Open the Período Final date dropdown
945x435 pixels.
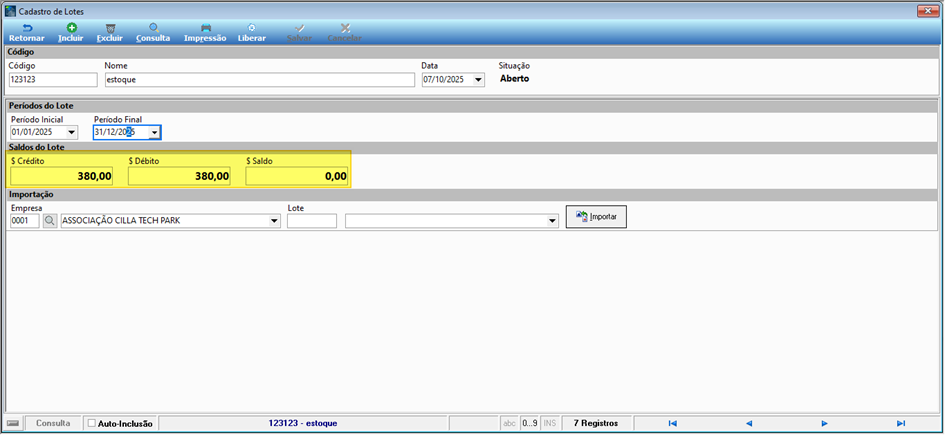tap(154, 132)
